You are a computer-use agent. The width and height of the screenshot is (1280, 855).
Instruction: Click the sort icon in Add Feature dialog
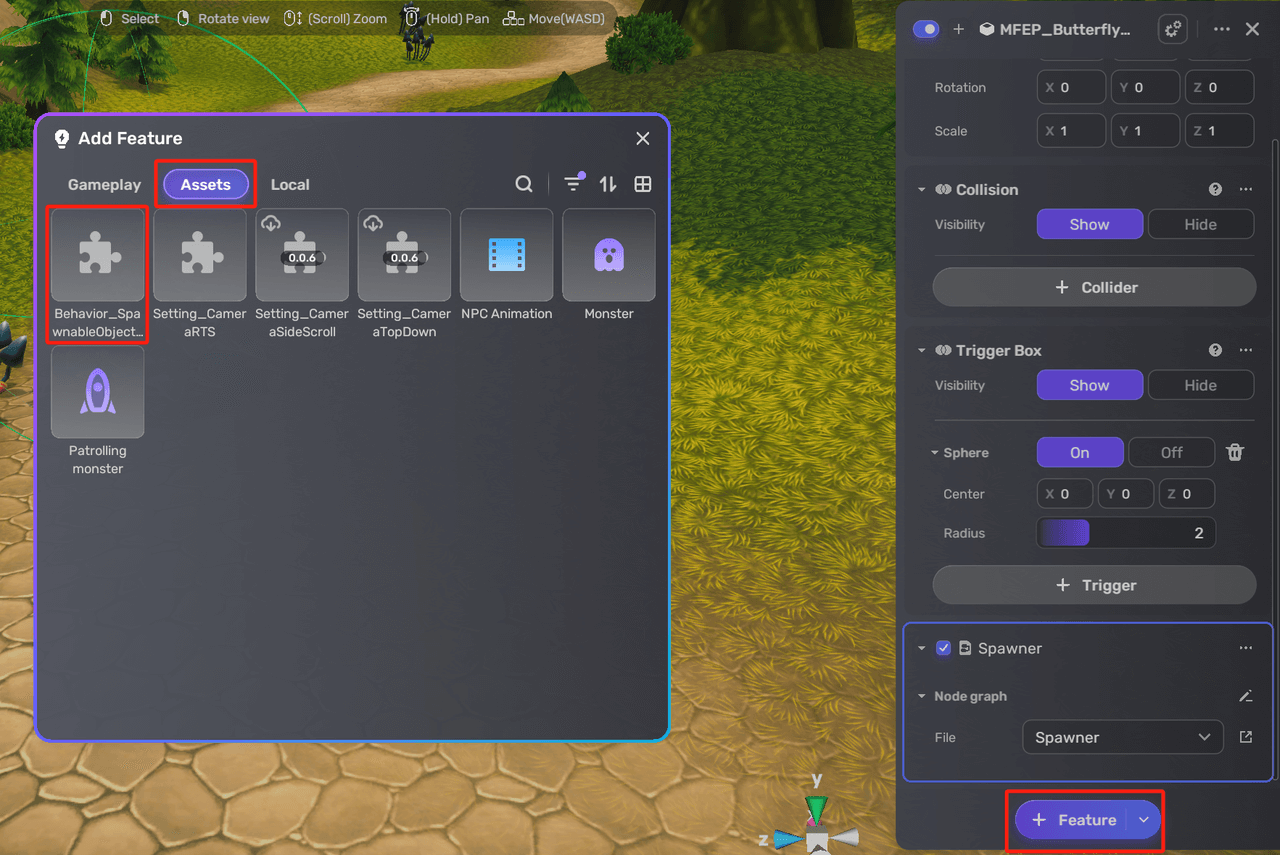click(x=607, y=184)
